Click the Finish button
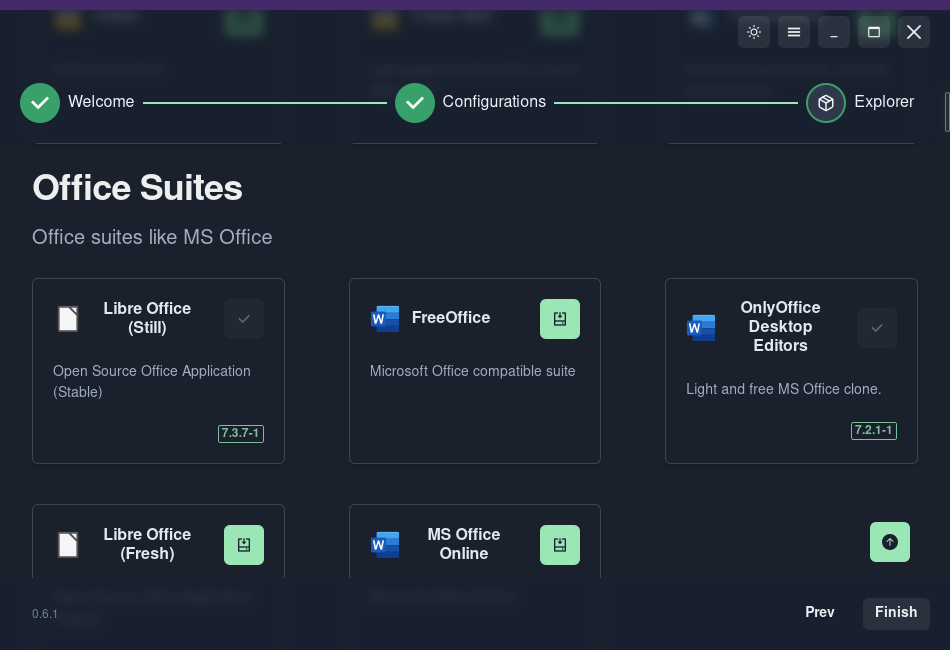Image resolution: width=950 pixels, height=650 pixels. point(896,614)
